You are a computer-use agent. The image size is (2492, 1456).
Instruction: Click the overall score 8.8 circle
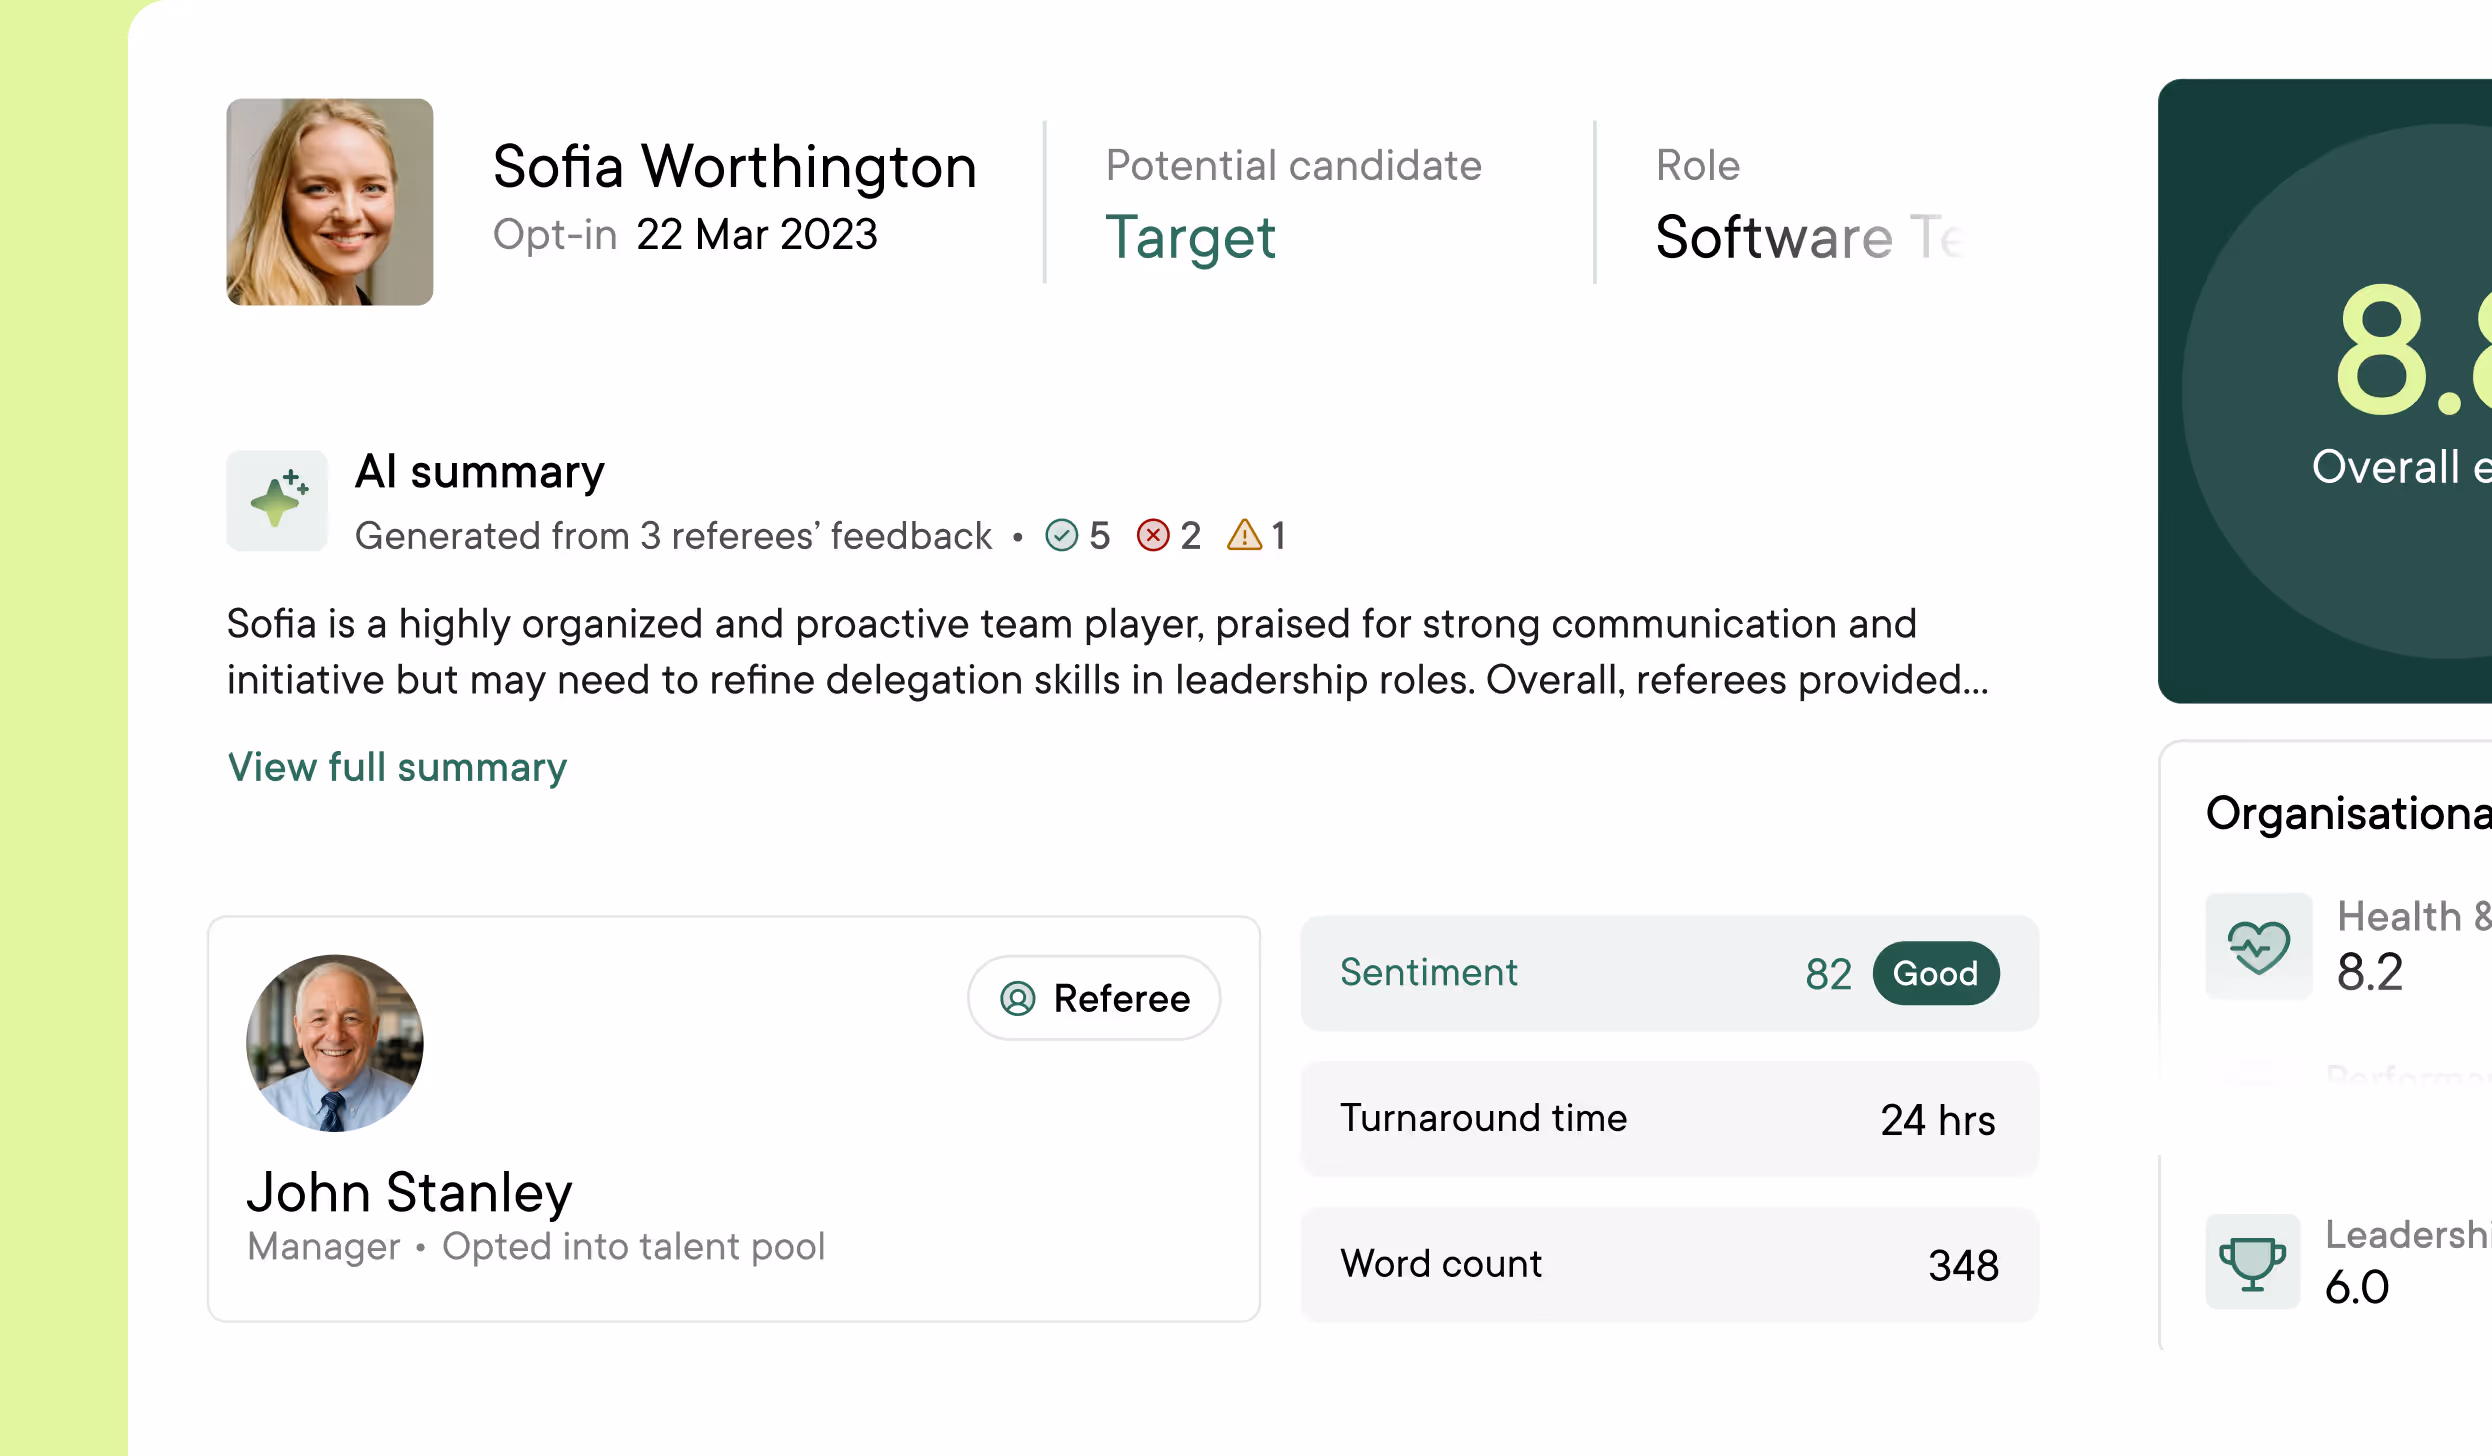pos(2400,390)
